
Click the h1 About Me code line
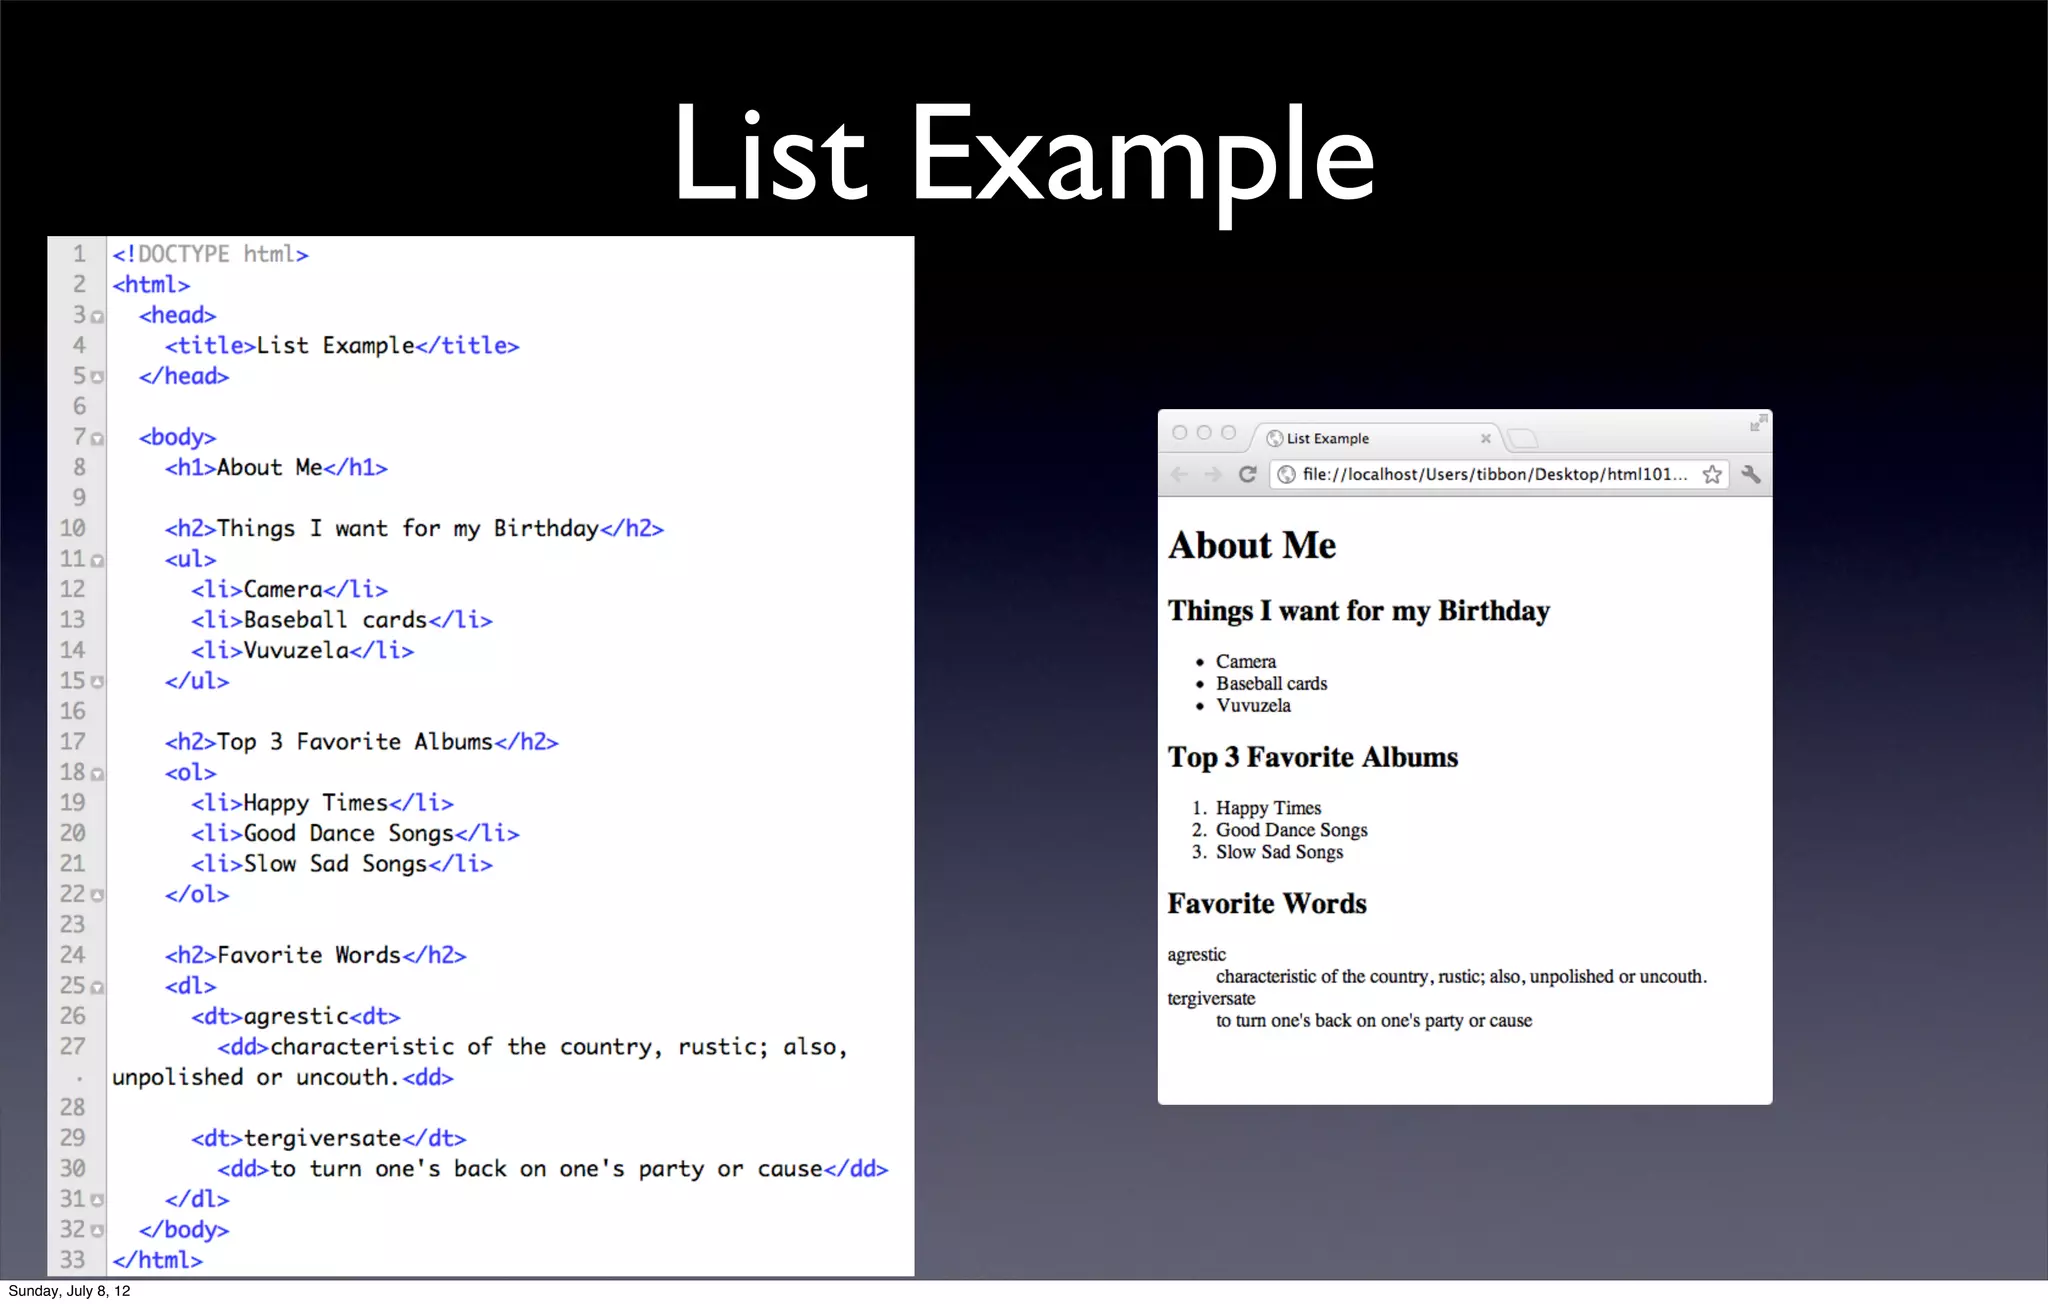point(276,468)
